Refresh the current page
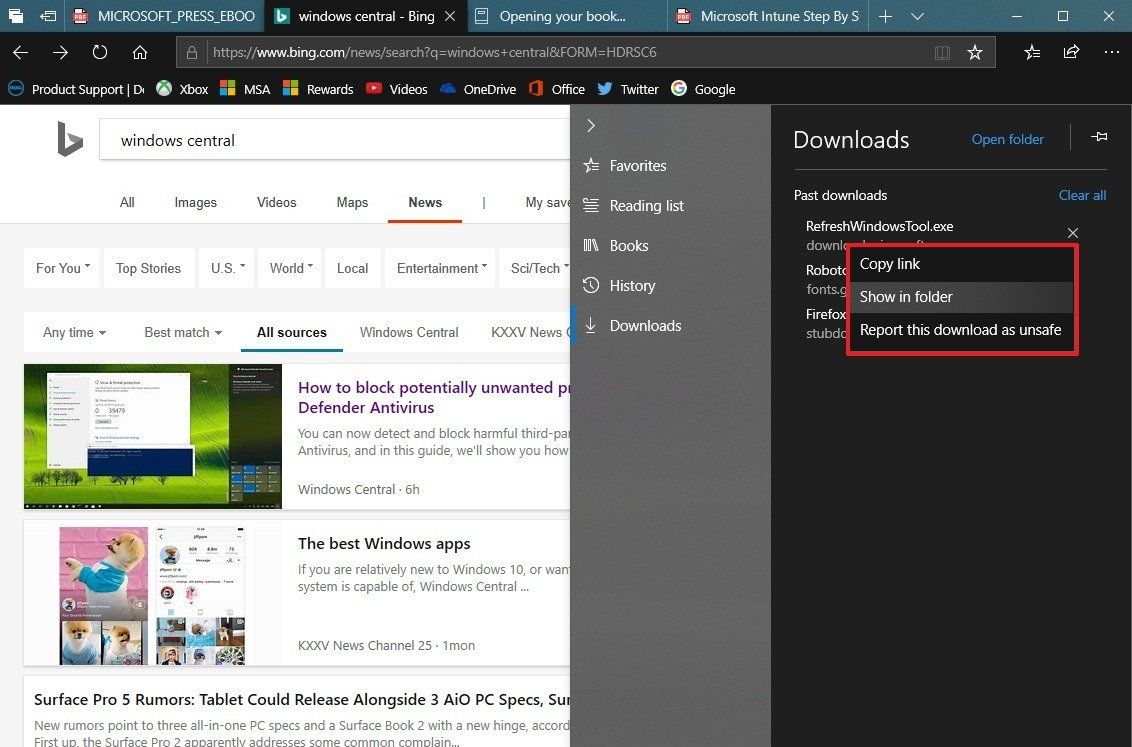 point(99,52)
